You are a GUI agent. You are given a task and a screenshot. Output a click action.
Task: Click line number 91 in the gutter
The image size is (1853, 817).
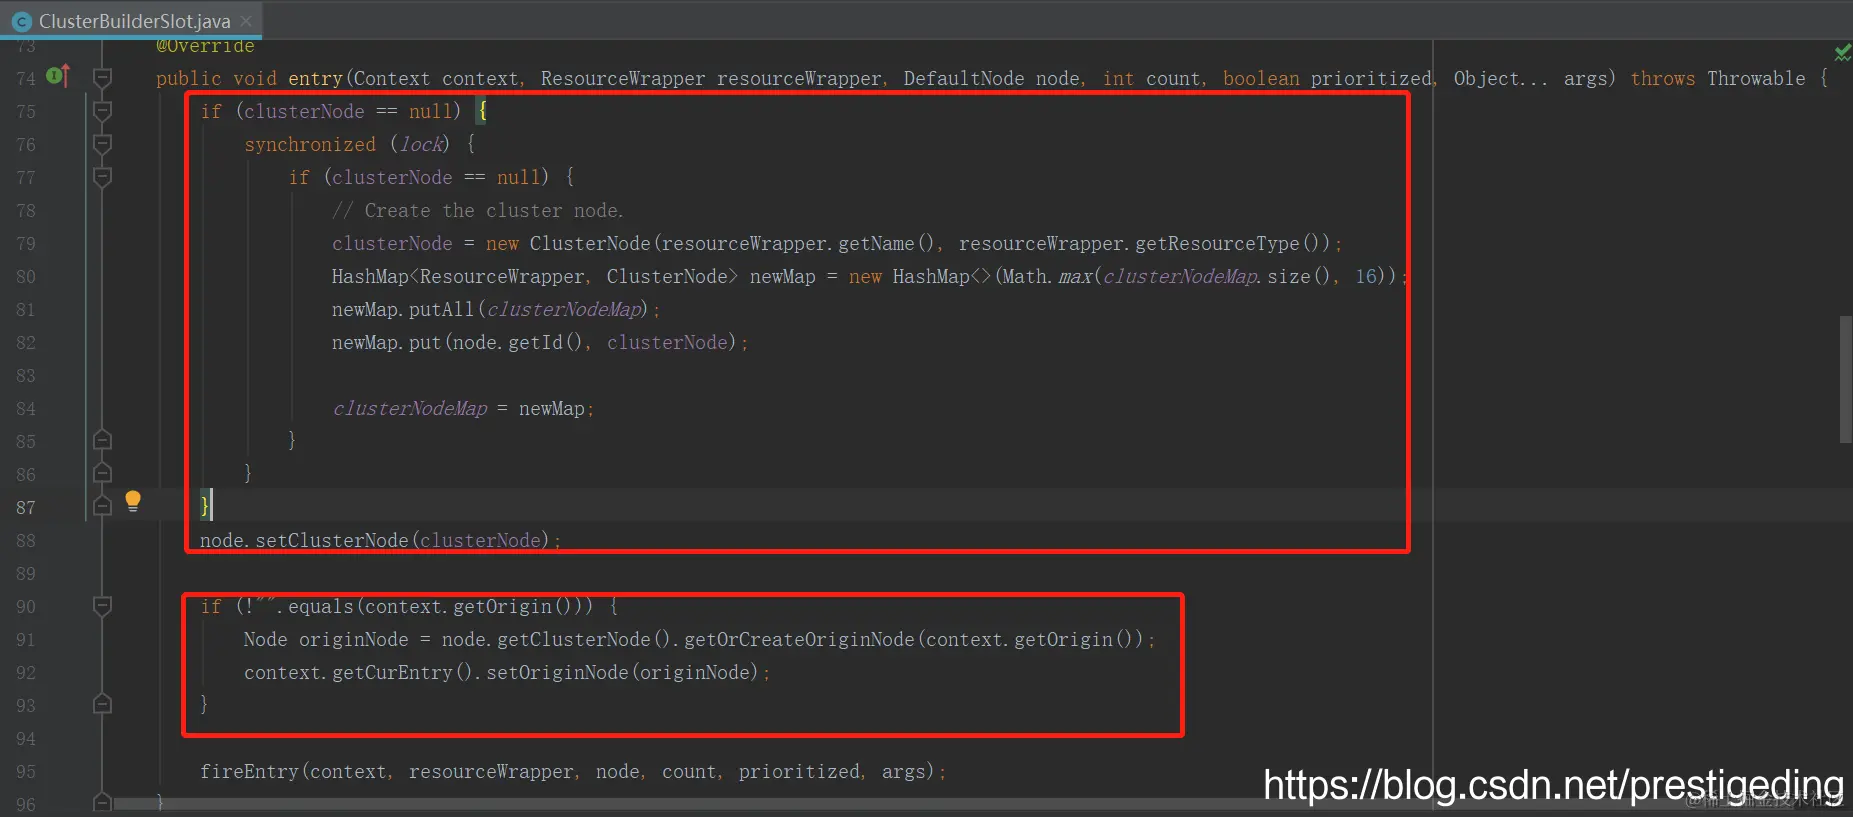pos(26,640)
